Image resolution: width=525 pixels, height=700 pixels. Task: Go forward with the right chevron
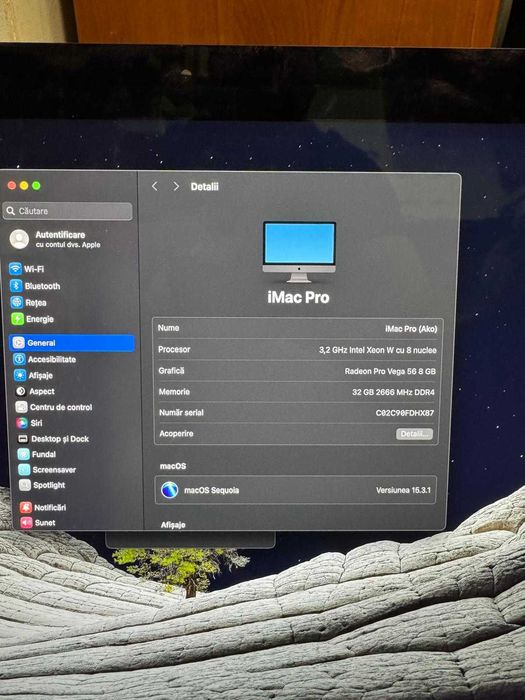176,186
